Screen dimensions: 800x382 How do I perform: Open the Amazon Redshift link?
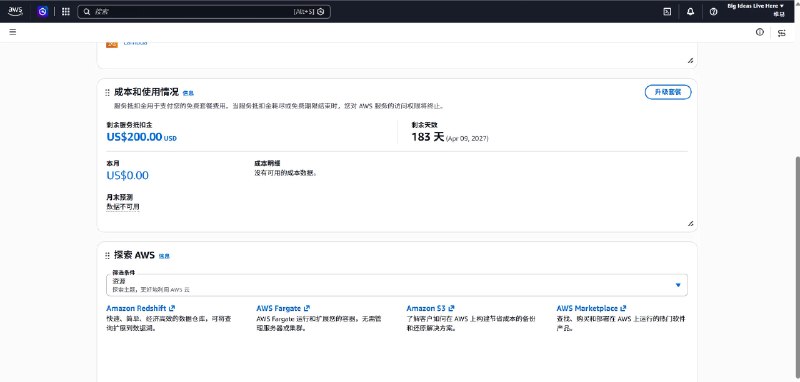(x=140, y=308)
